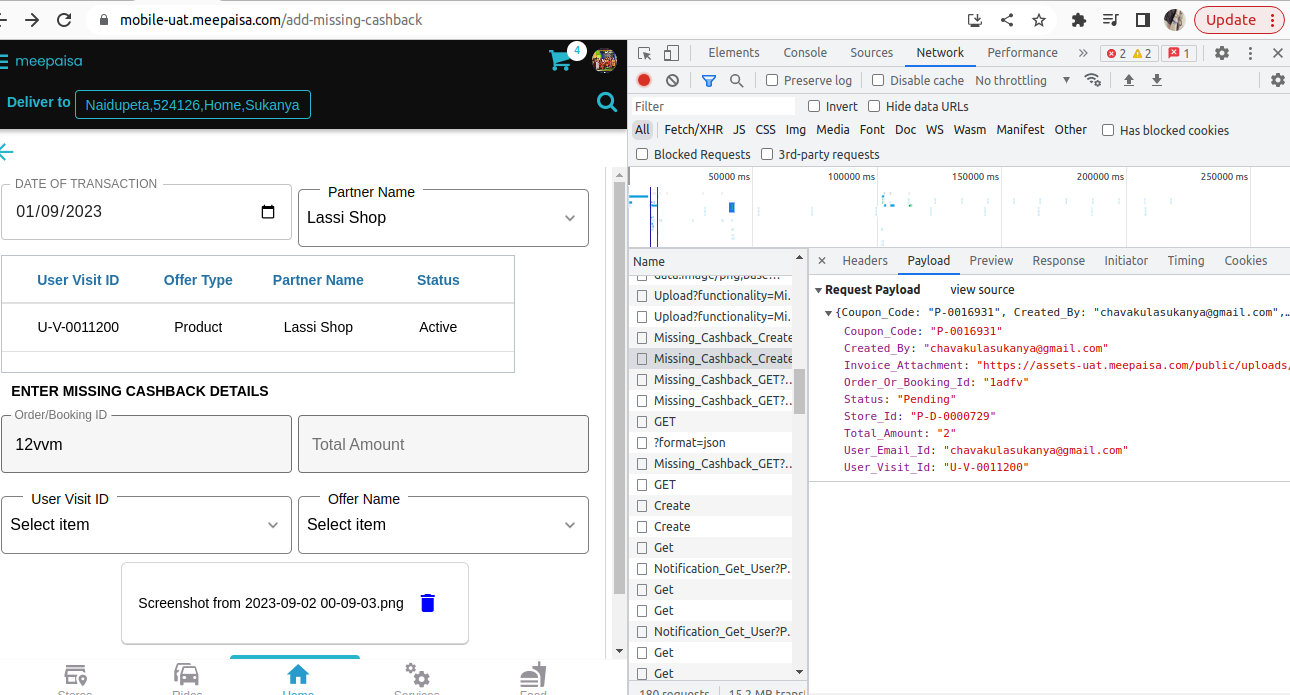Tick the checkbox beside the first Create request
Image resolution: width=1290 pixels, height=695 pixels.
tap(643, 505)
